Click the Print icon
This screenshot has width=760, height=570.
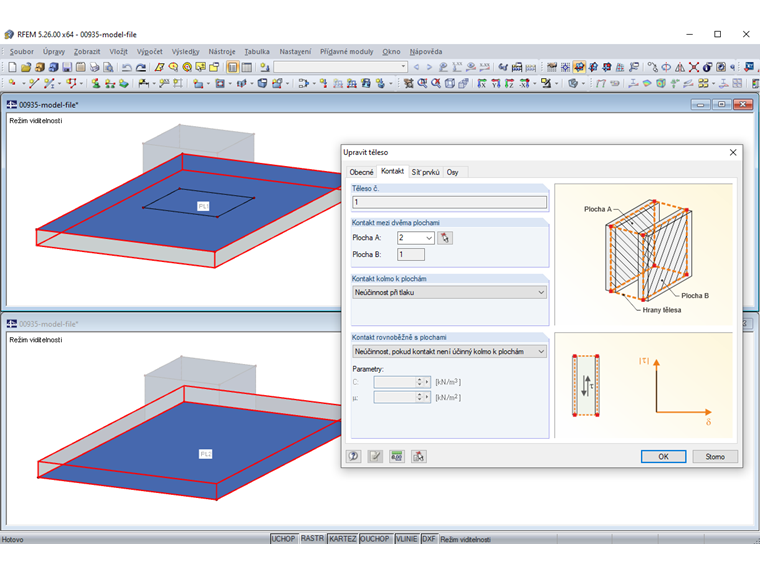[x=95, y=67]
